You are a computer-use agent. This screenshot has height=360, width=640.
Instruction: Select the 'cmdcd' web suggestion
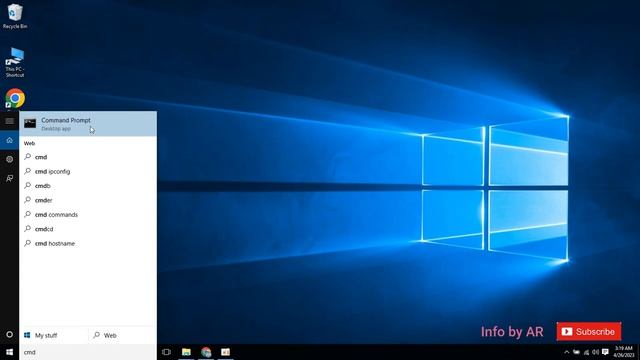88,229
